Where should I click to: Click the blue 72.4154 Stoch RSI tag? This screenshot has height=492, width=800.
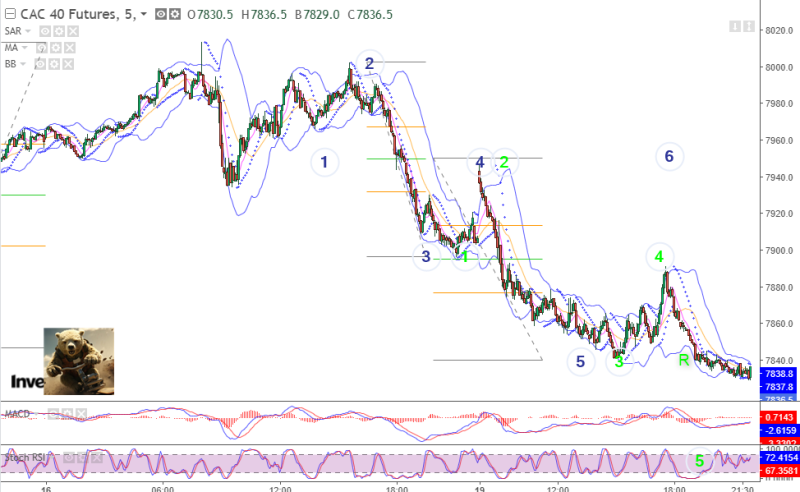click(x=779, y=457)
